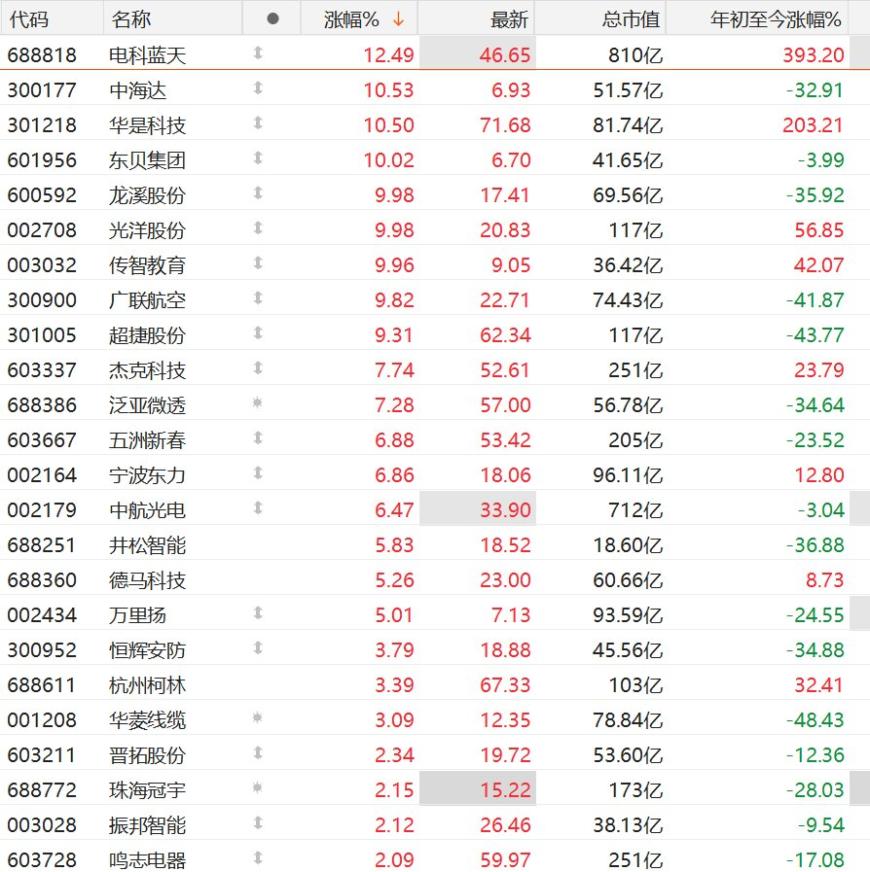Select stock name 泛亚微透
The height and width of the screenshot is (872, 870).
click(x=147, y=405)
